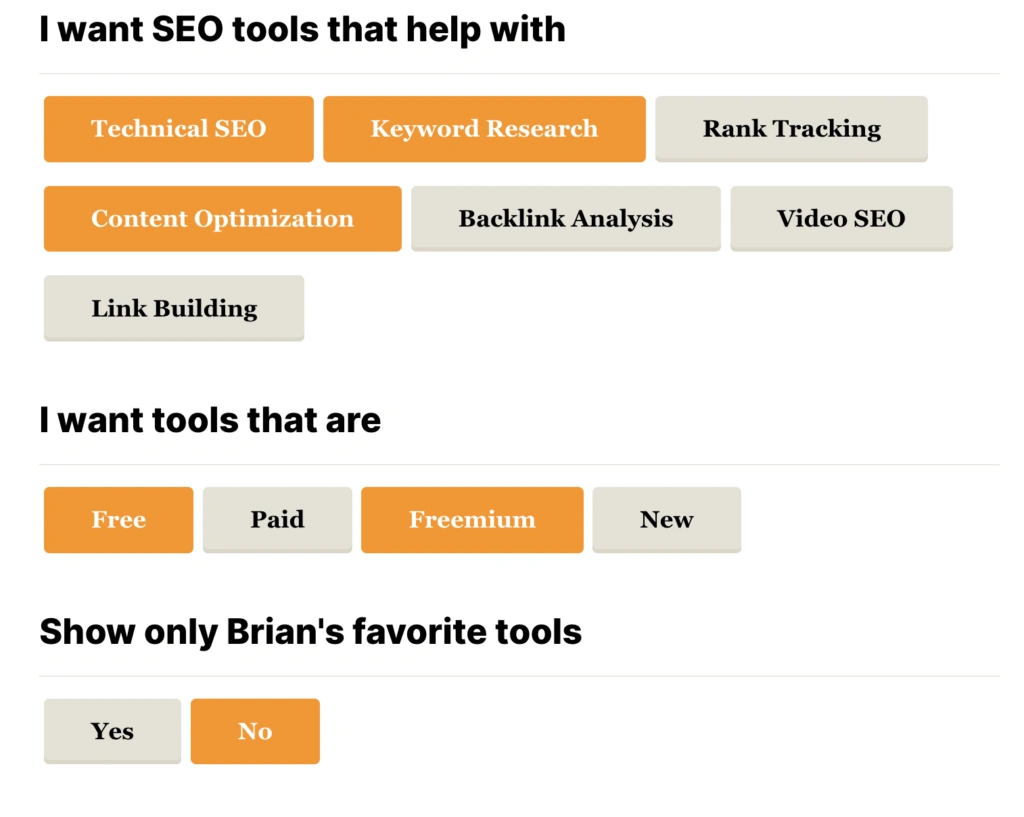1024x817 pixels.
Task: Enable the Rank Tracking filter
Action: click(791, 129)
